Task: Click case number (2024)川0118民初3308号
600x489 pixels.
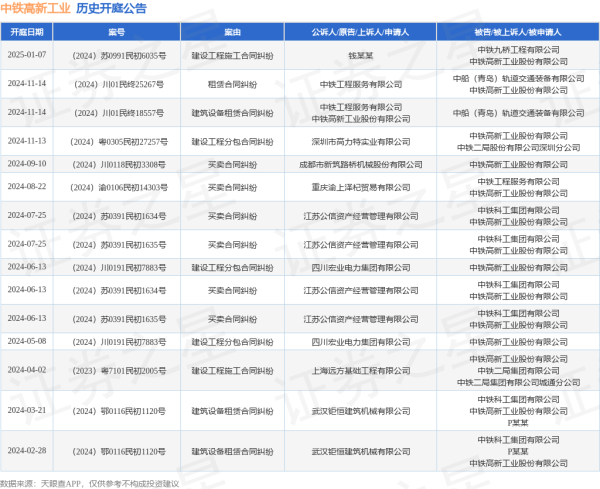Action: click(119, 165)
